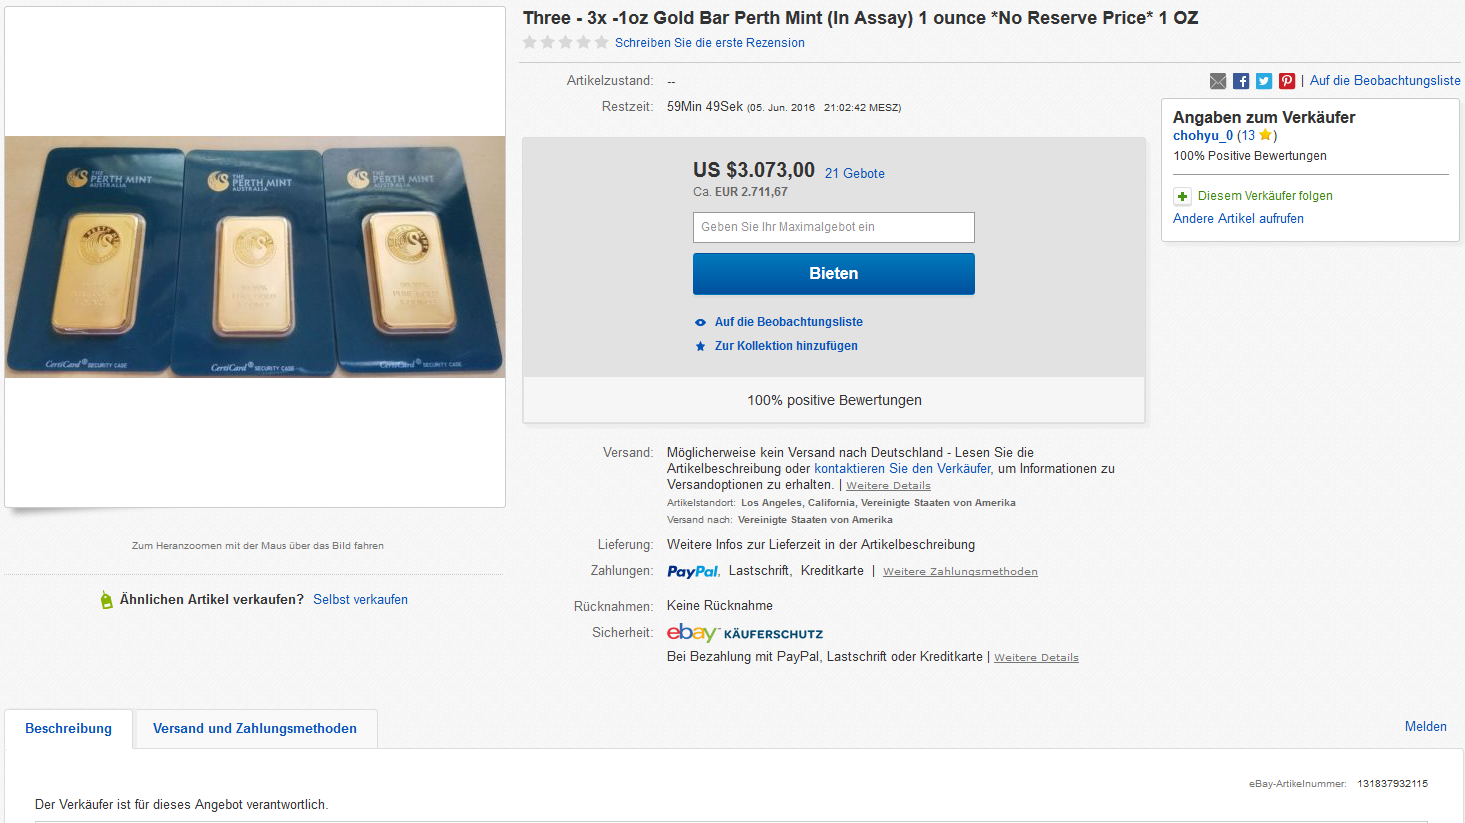Click the Melden report link

pos(1425,726)
